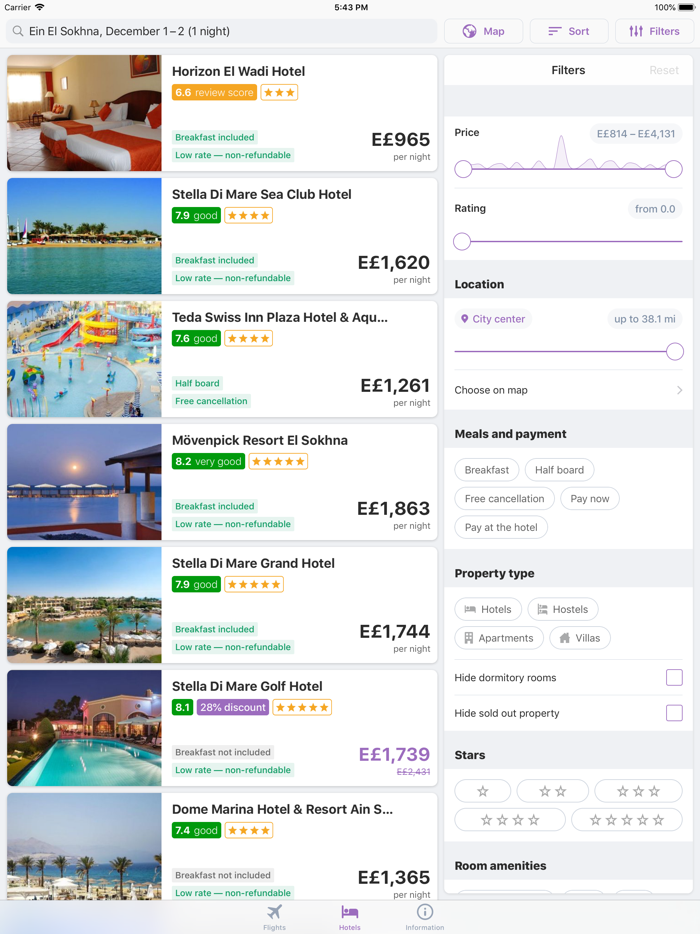Open the Information tab
Image resolution: width=700 pixels, height=934 pixels.
click(x=424, y=916)
